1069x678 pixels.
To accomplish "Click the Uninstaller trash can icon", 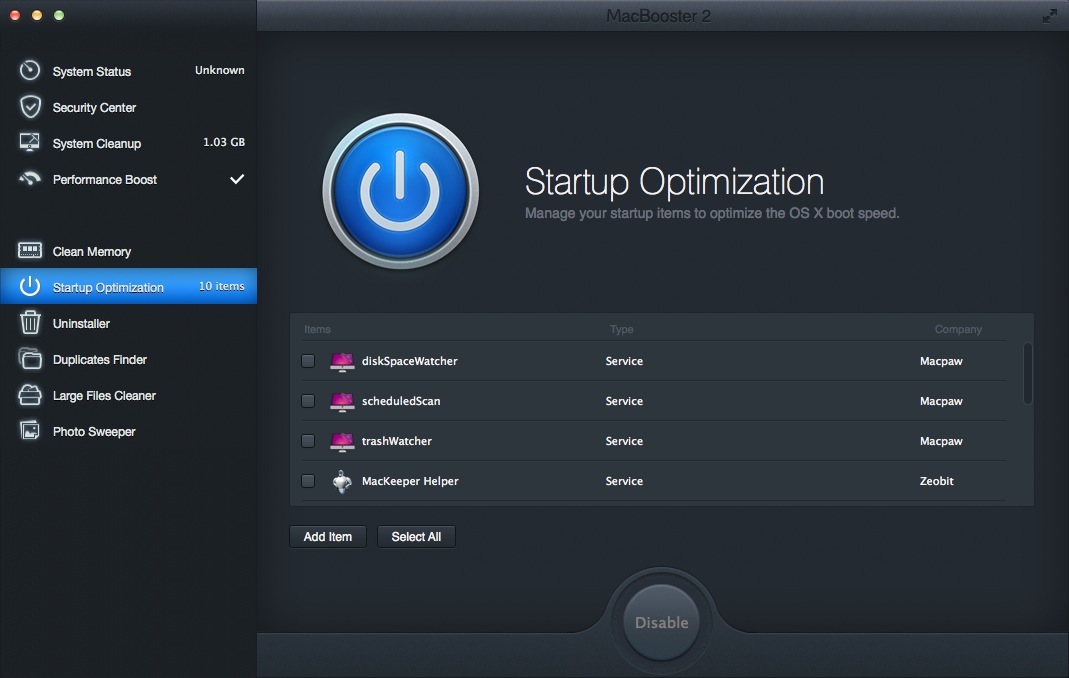I will tap(30, 323).
